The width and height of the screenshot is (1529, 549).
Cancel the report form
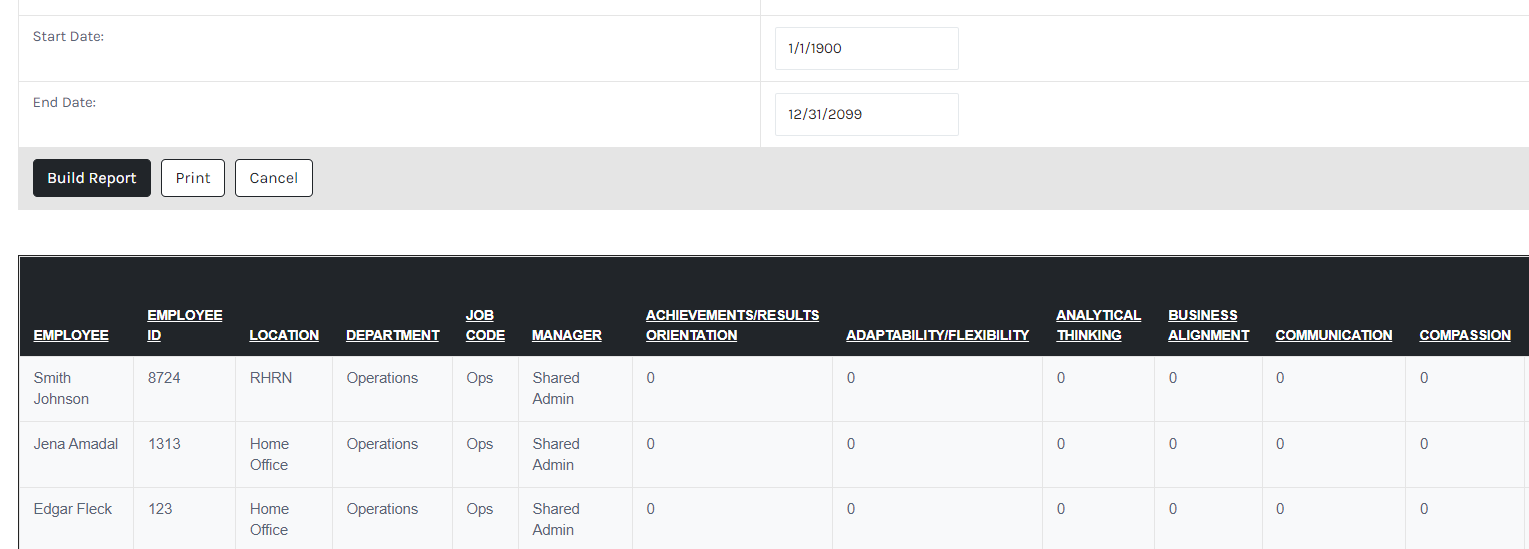tap(274, 178)
